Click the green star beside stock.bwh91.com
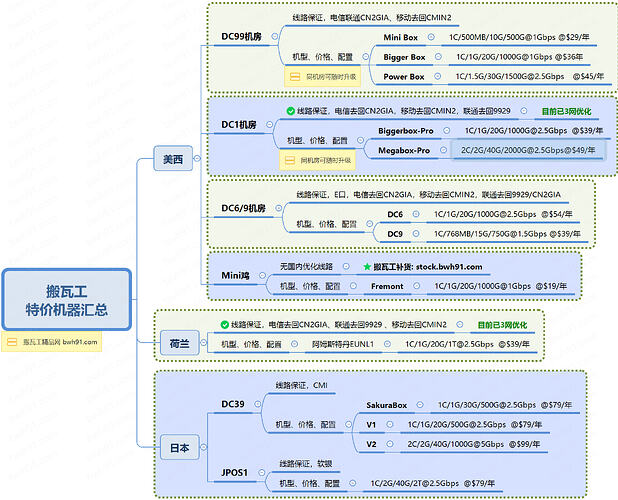 (x=367, y=267)
